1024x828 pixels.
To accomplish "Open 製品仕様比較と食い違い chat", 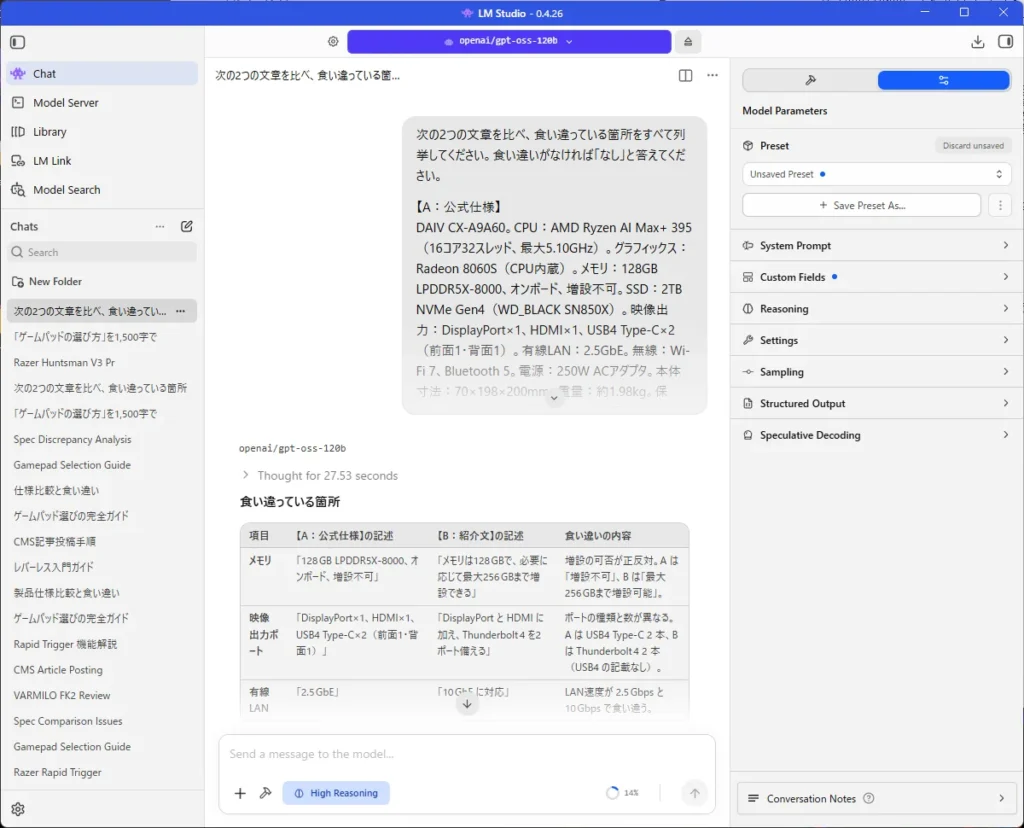I will coord(101,593).
